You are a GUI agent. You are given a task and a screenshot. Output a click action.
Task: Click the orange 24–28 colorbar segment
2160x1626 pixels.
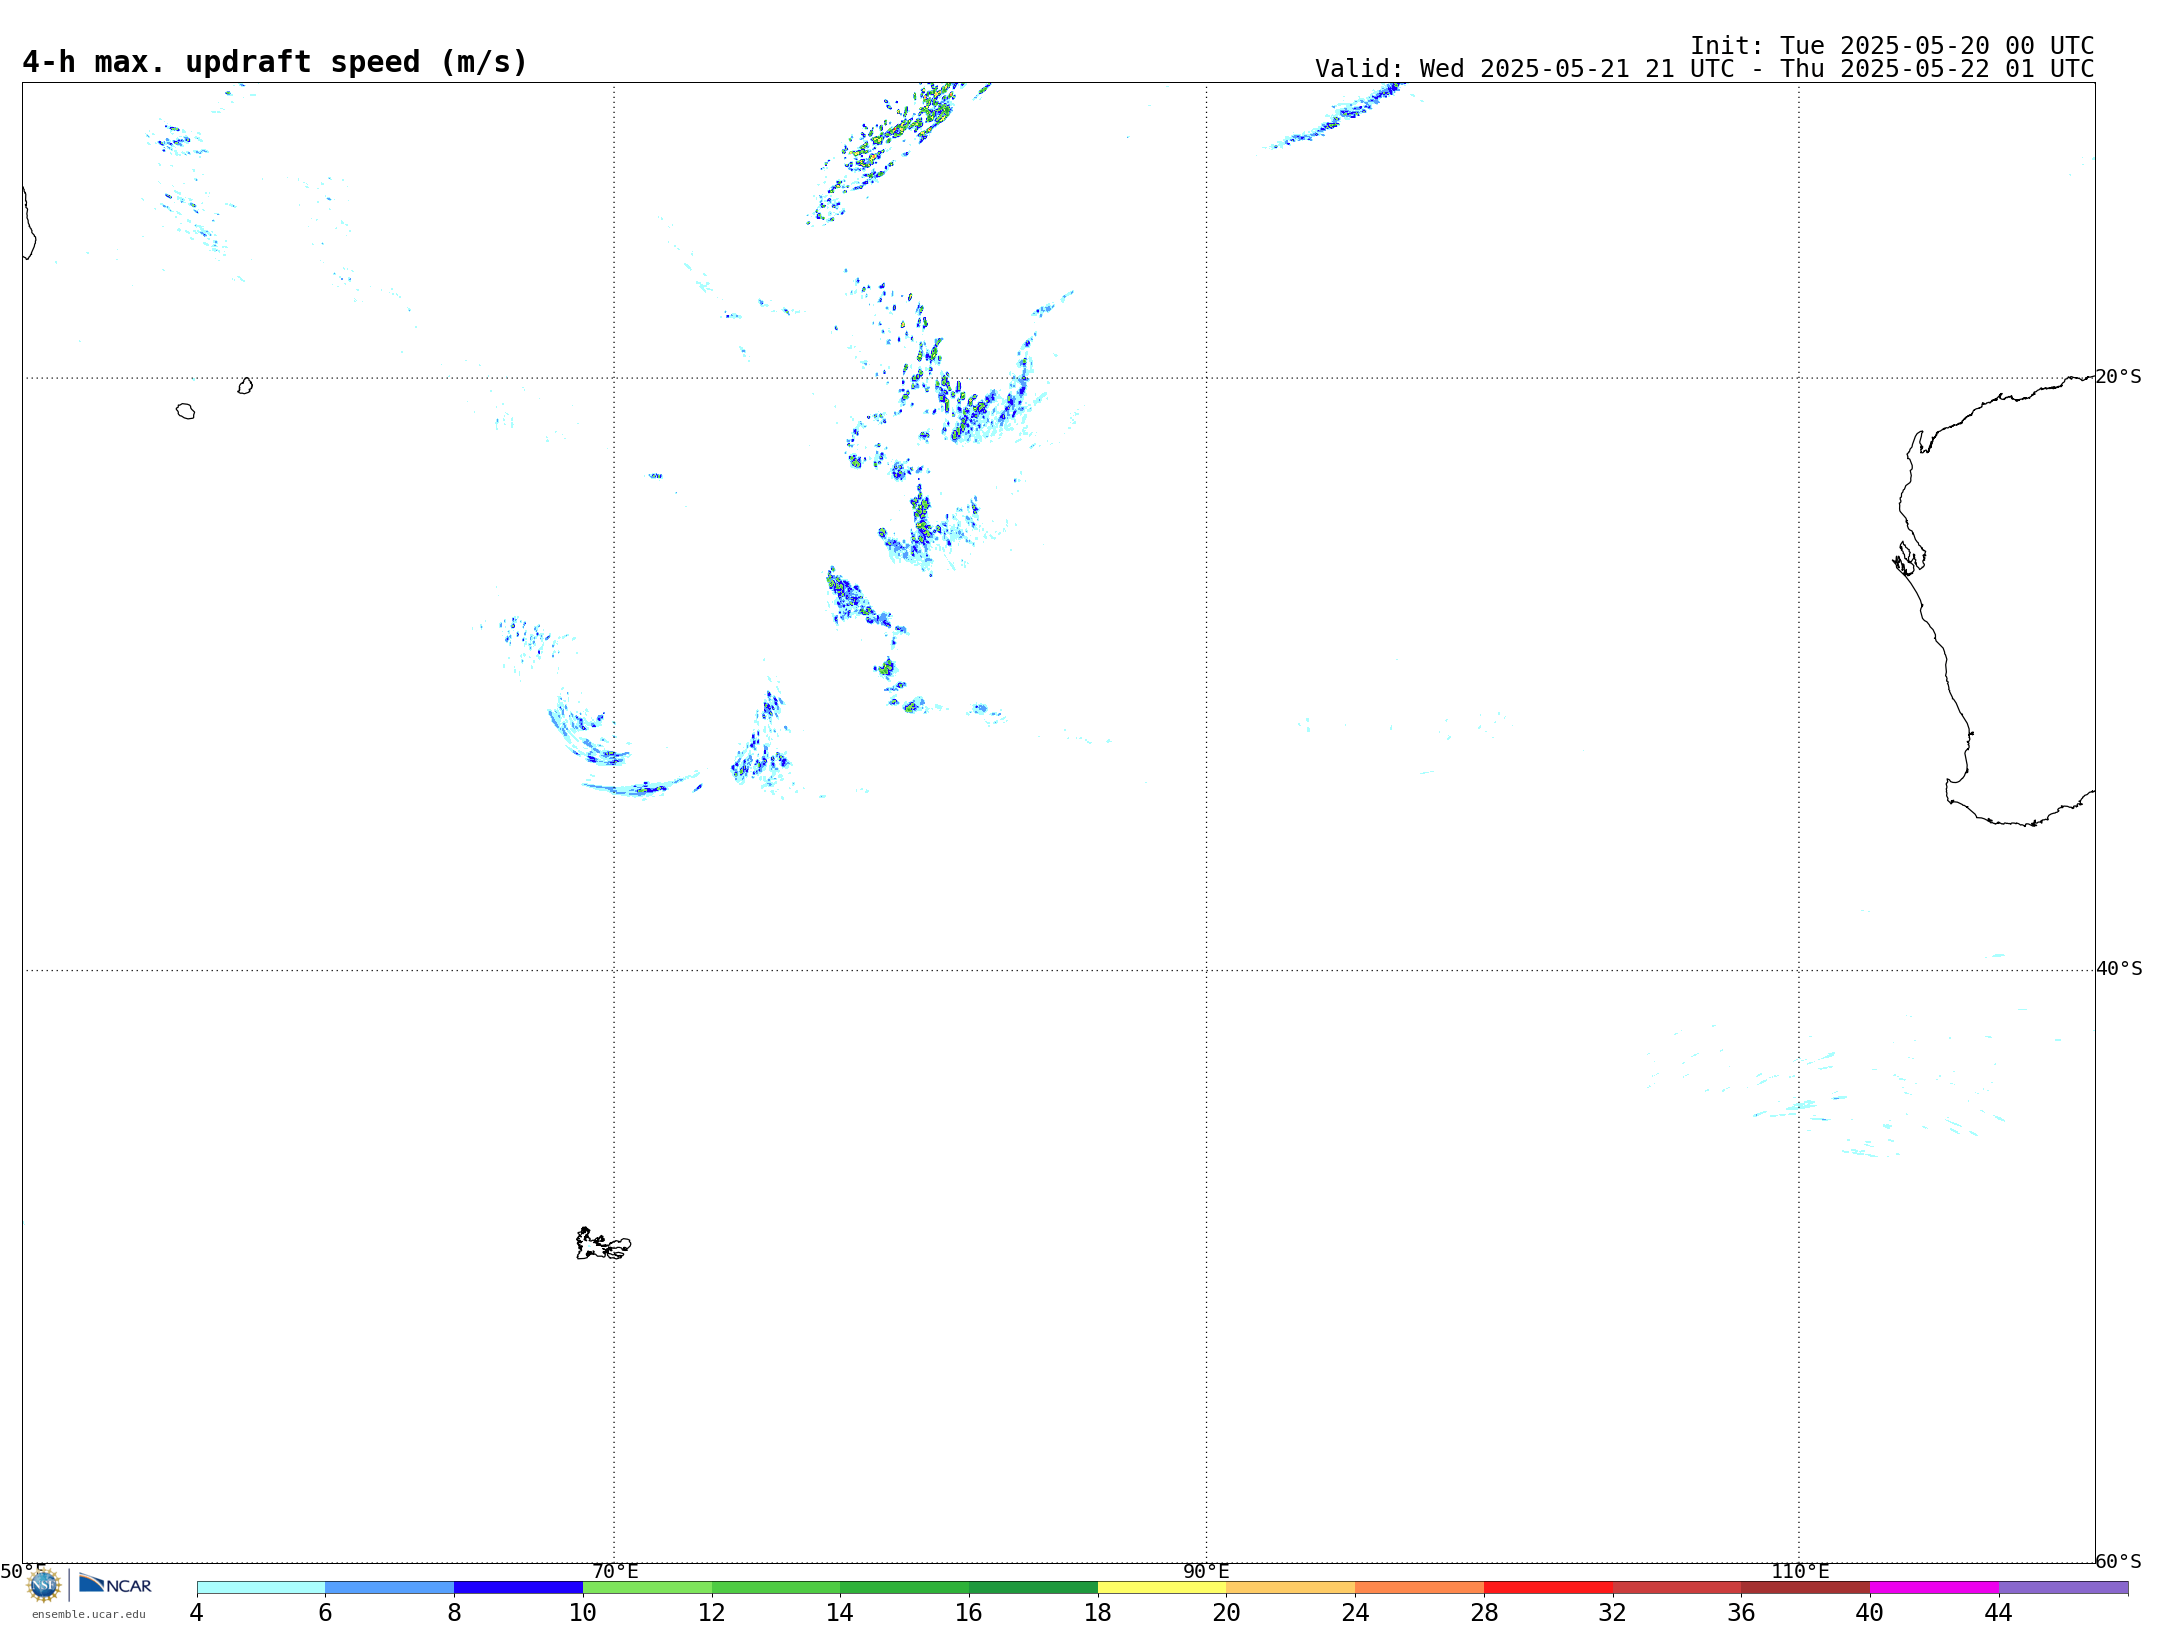1419,1588
